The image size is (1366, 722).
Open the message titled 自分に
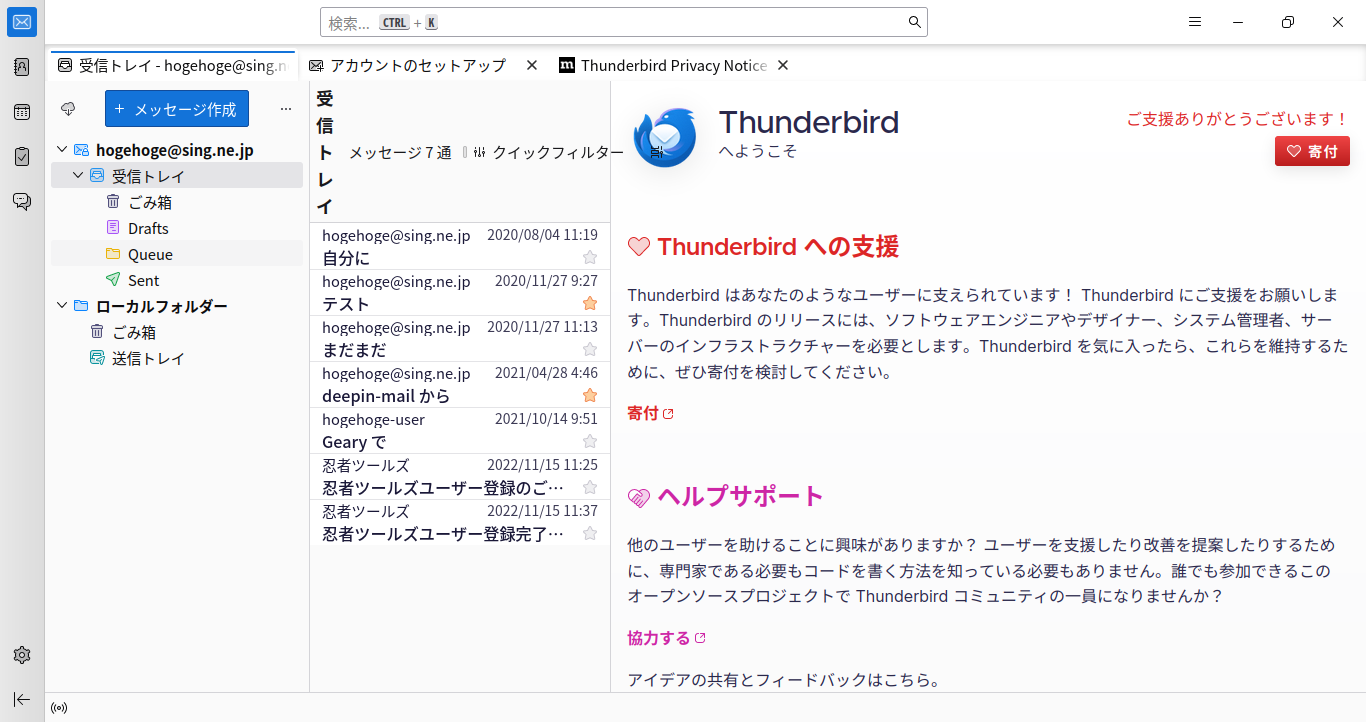coord(459,247)
